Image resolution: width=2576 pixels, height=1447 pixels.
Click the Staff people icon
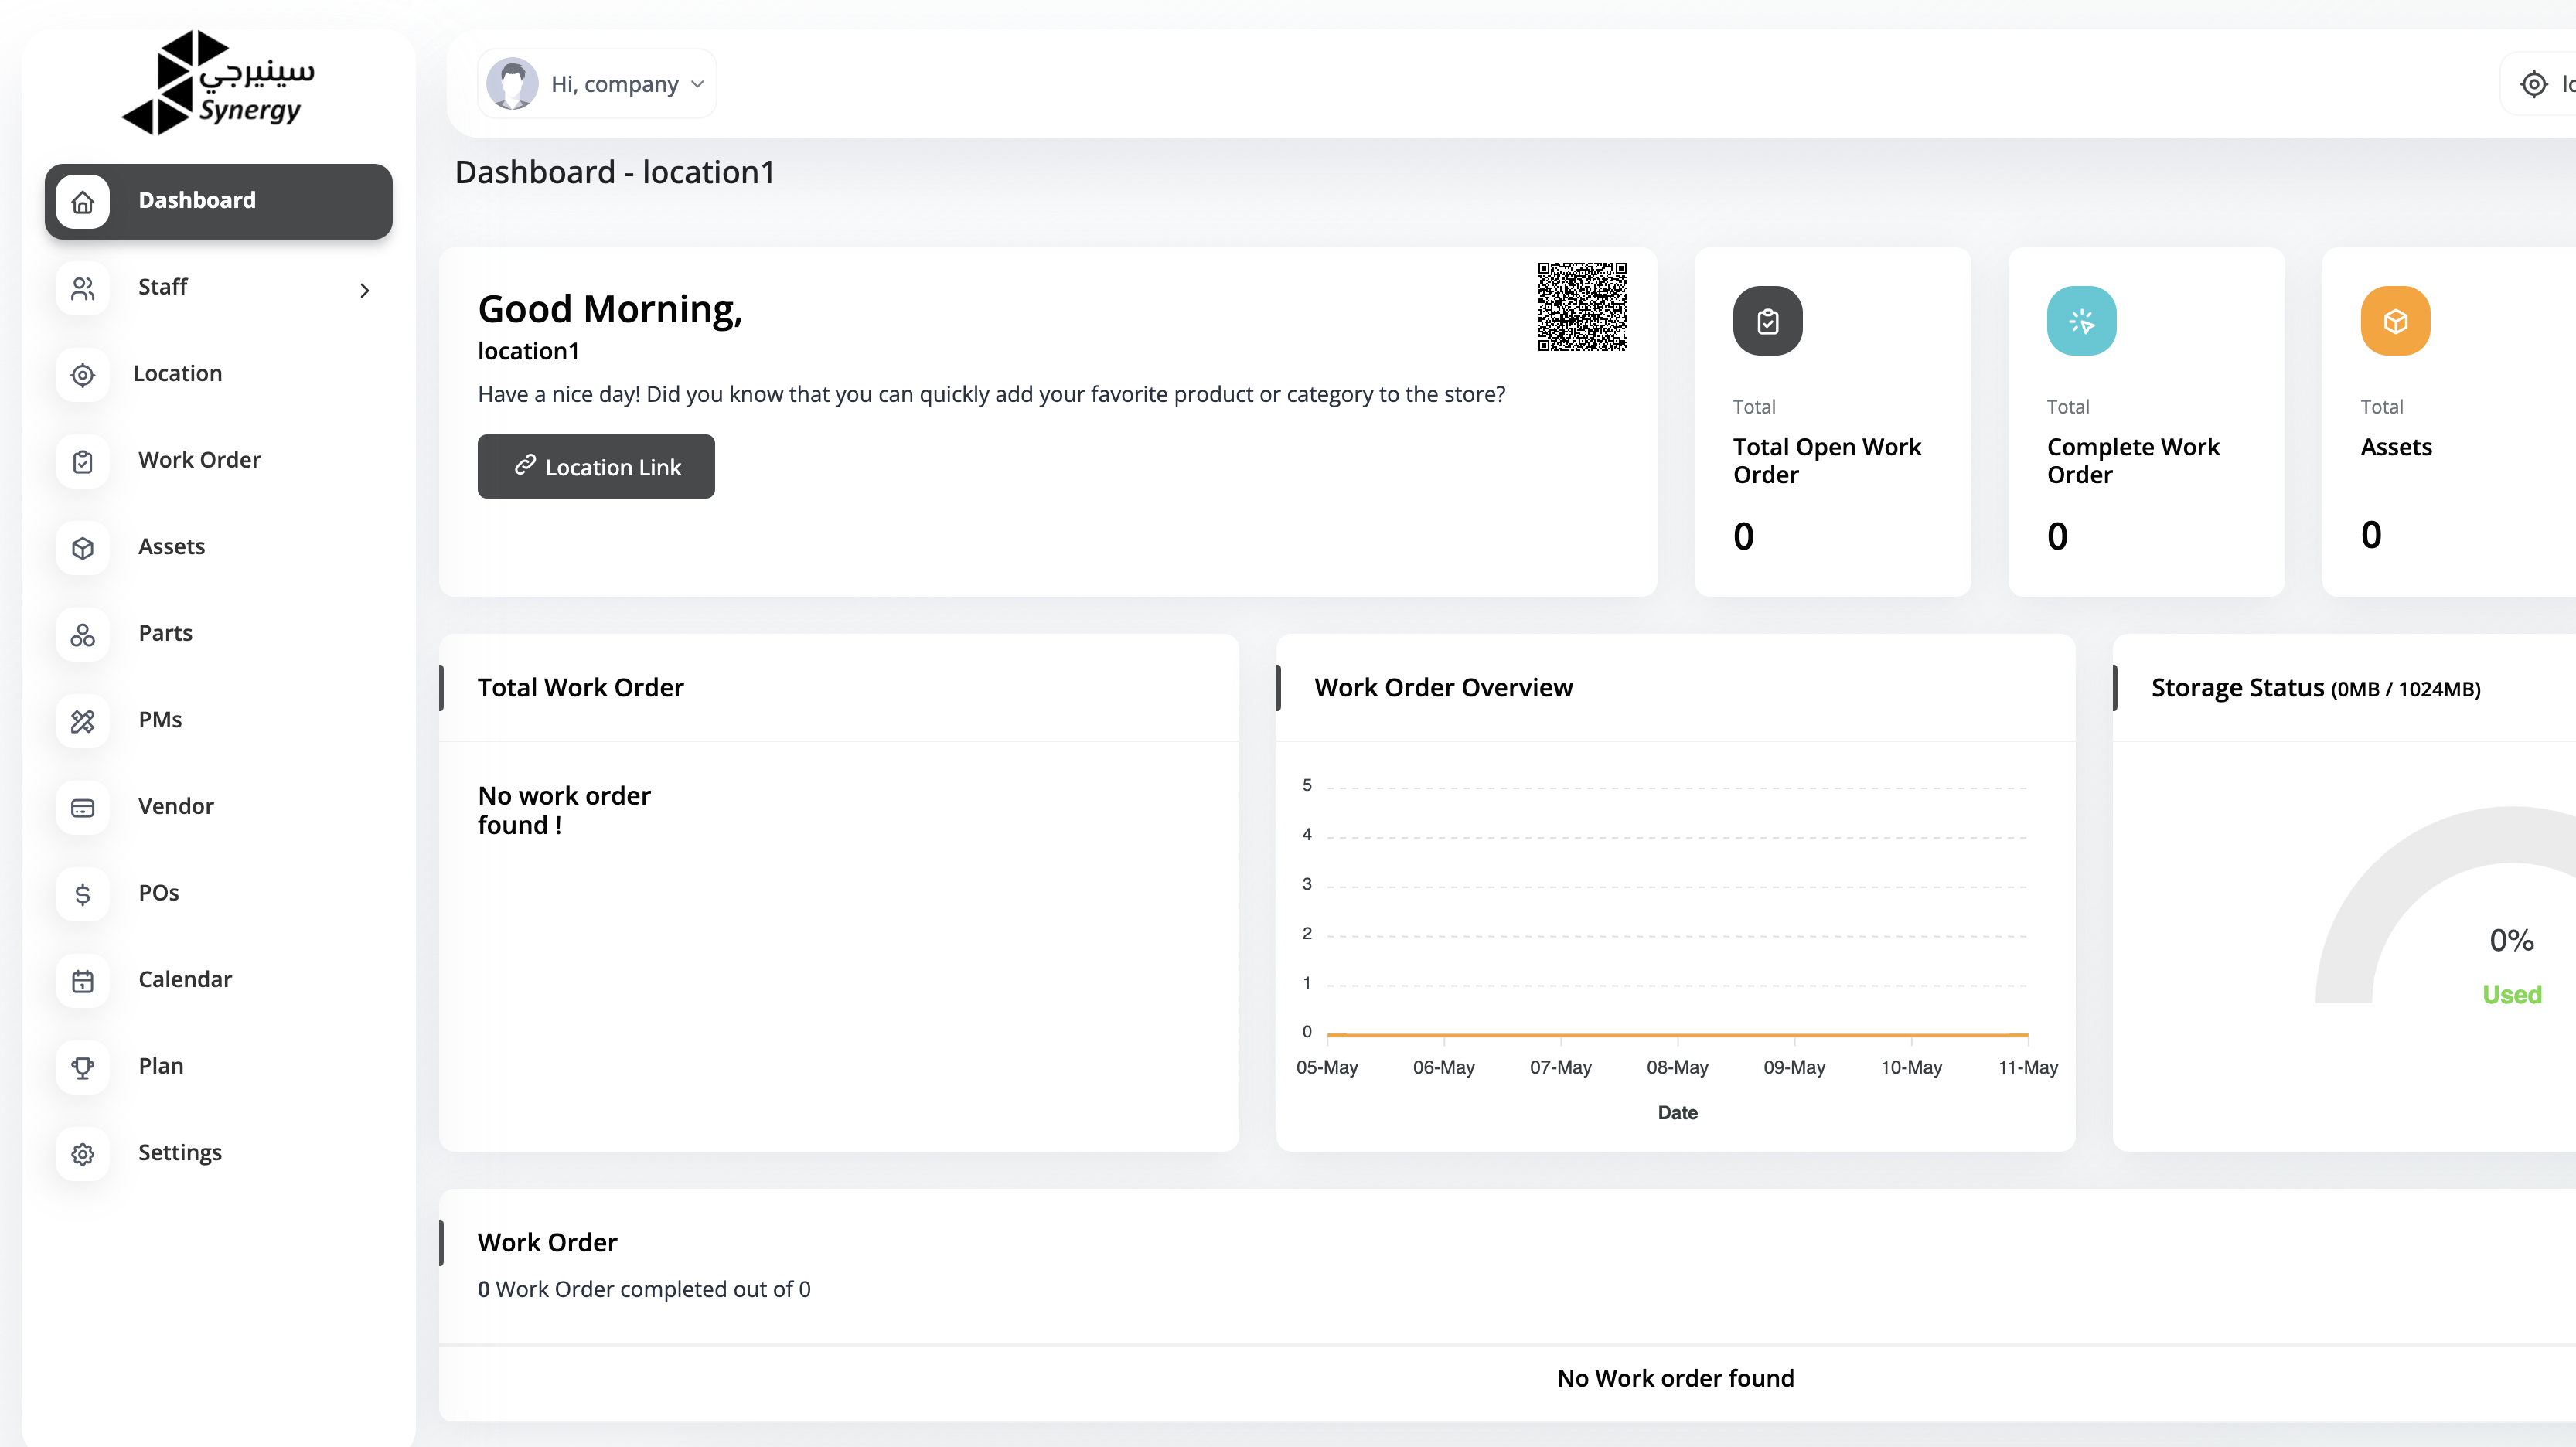point(83,288)
